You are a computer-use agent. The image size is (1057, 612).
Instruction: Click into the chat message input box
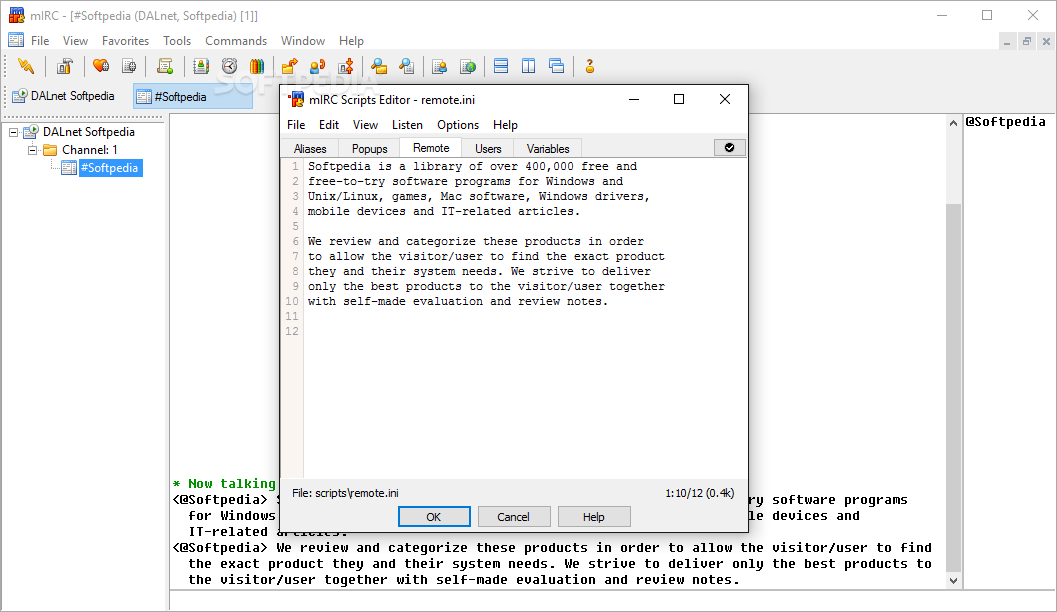coord(612,601)
